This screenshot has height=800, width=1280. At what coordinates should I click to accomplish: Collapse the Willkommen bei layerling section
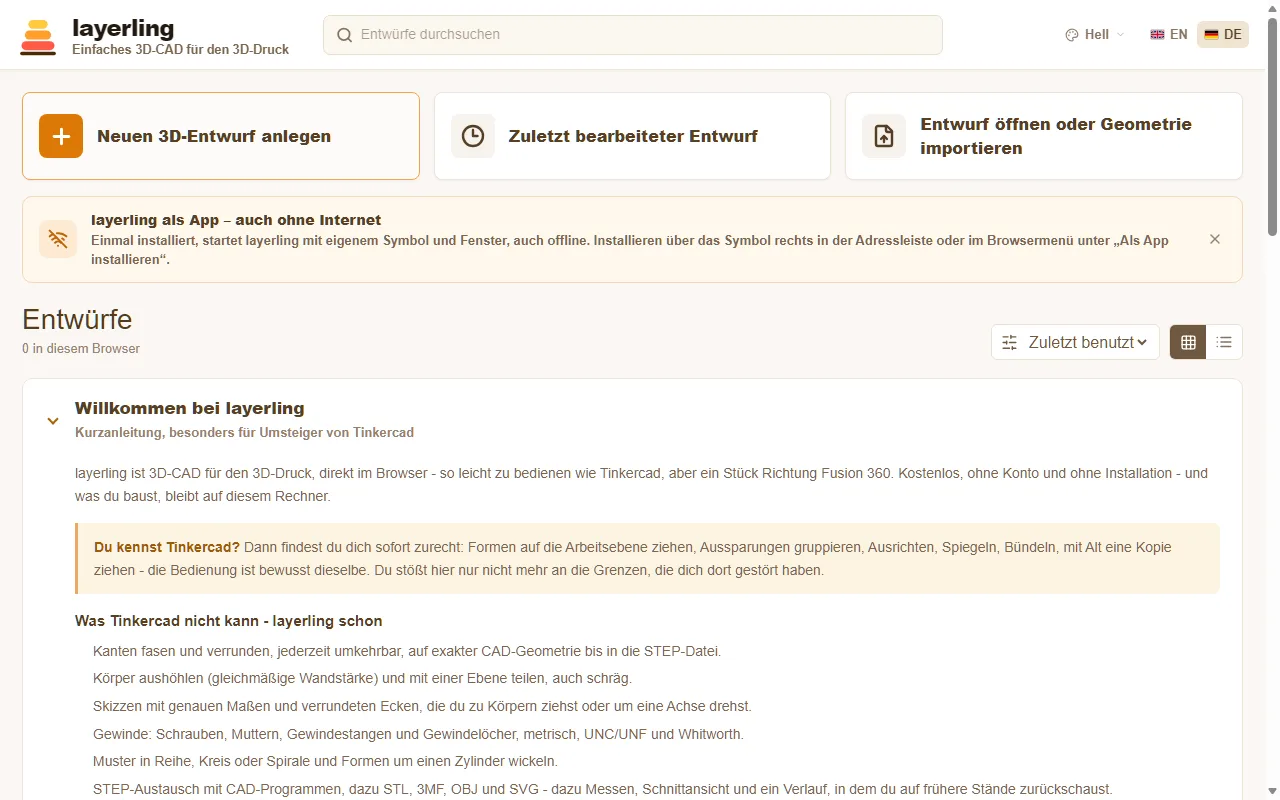(53, 421)
